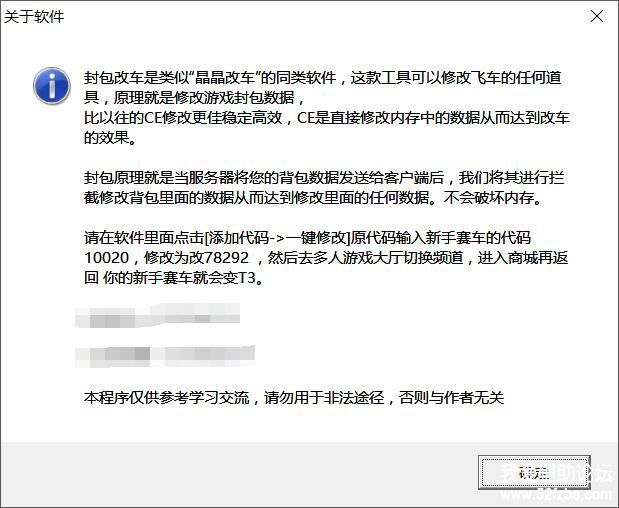Click the T3 text at paragraph end
The height and width of the screenshot is (508, 619).
coord(248,278)
